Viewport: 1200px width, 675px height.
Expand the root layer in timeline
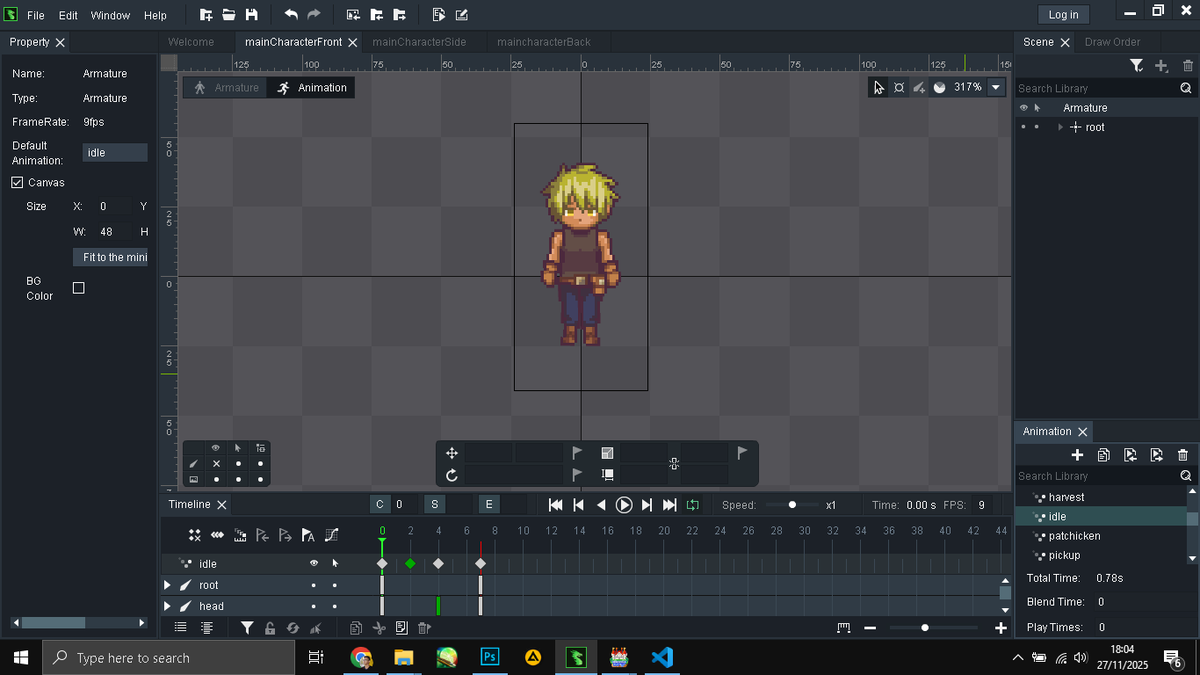pyautogui.click(x=168, y=585)
